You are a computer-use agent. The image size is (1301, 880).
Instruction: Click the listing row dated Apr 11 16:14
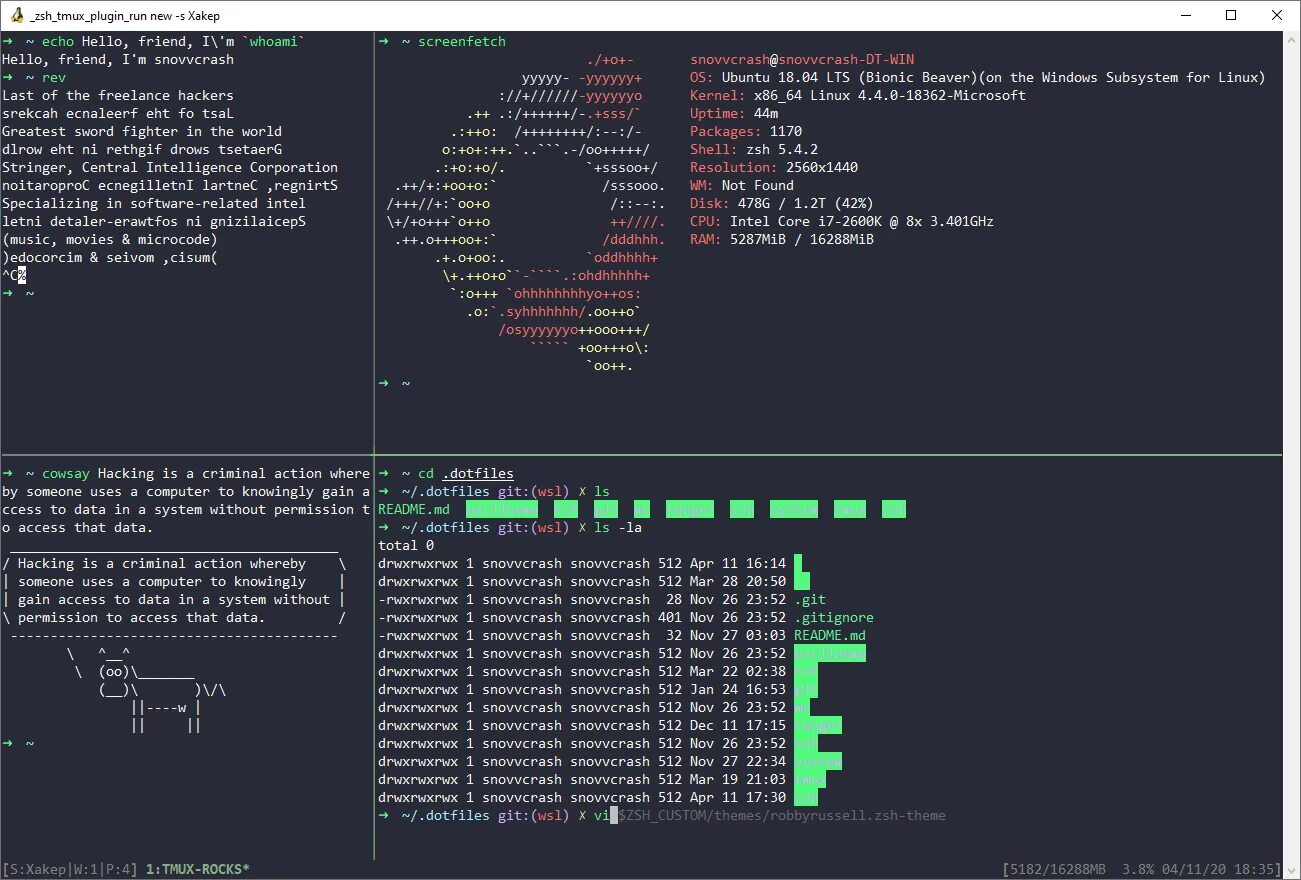(590, 563)
